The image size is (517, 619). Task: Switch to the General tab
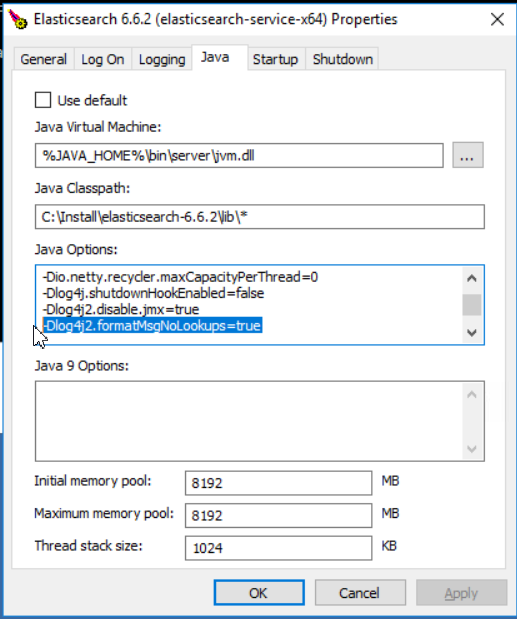point(43,59)
